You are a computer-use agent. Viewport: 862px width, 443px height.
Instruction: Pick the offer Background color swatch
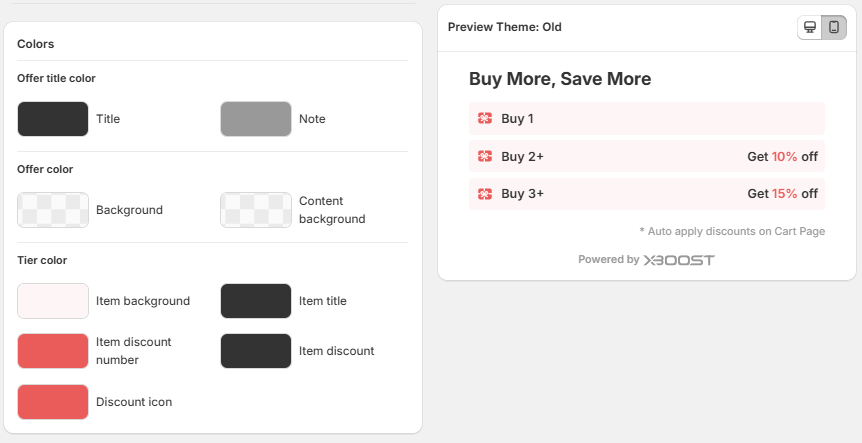(53, 210)
